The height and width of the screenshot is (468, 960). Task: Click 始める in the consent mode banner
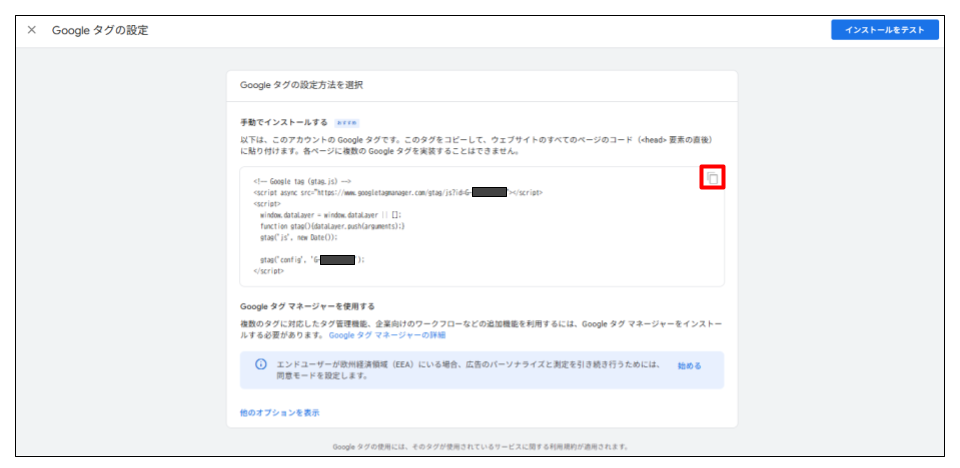pos(689,366)
